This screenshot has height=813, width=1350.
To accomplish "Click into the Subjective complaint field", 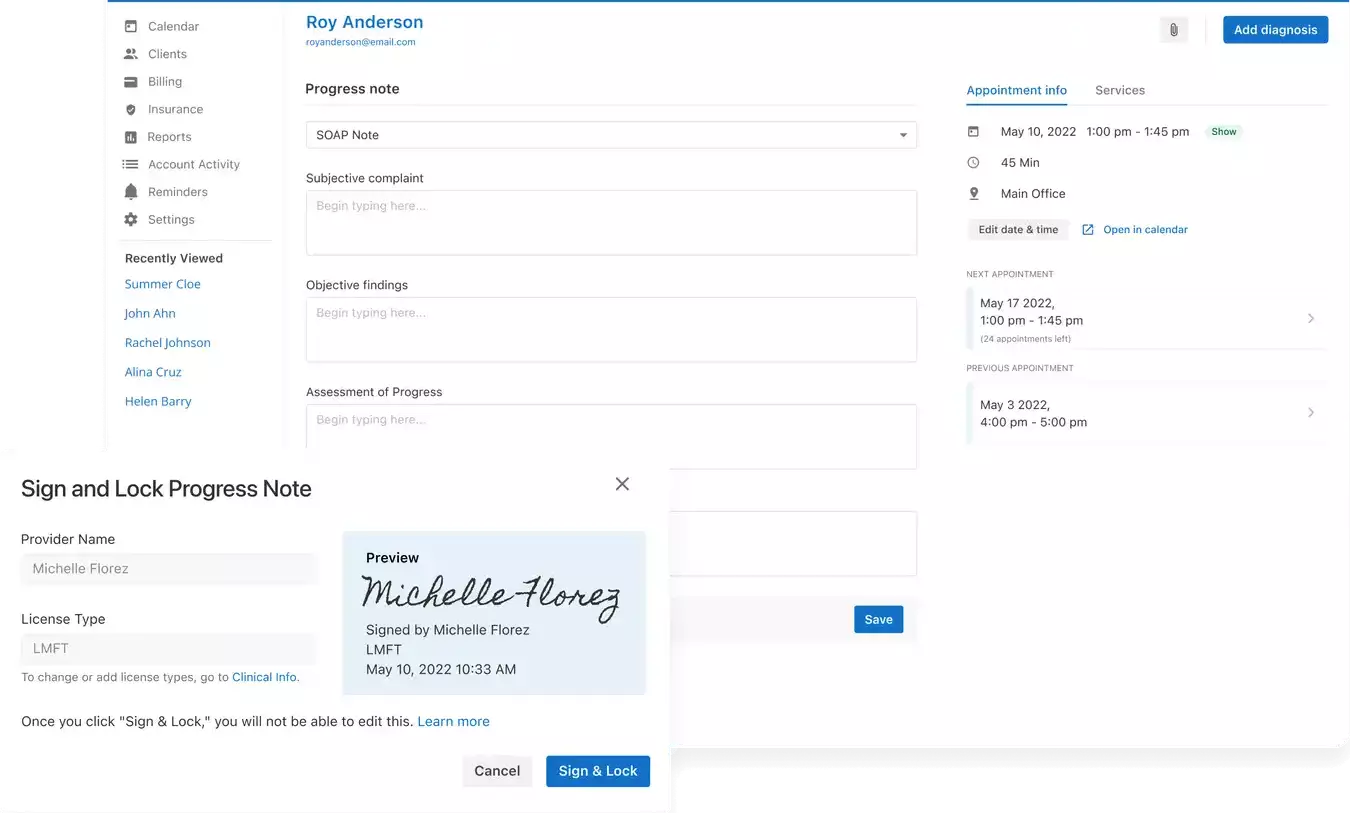I will [x=610, y=222].
